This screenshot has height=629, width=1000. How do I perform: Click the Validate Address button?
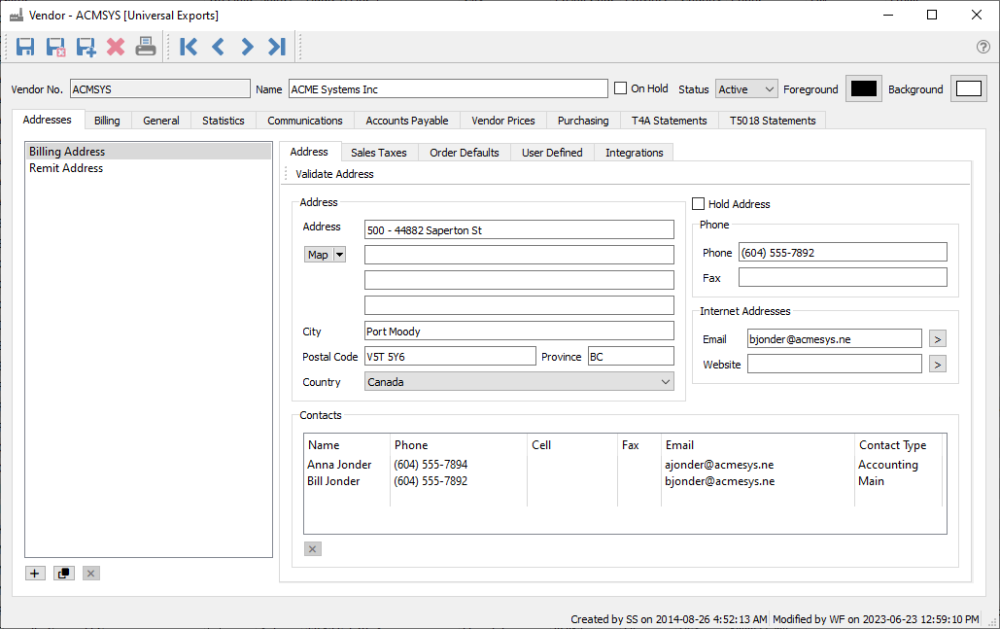point(334,174)
